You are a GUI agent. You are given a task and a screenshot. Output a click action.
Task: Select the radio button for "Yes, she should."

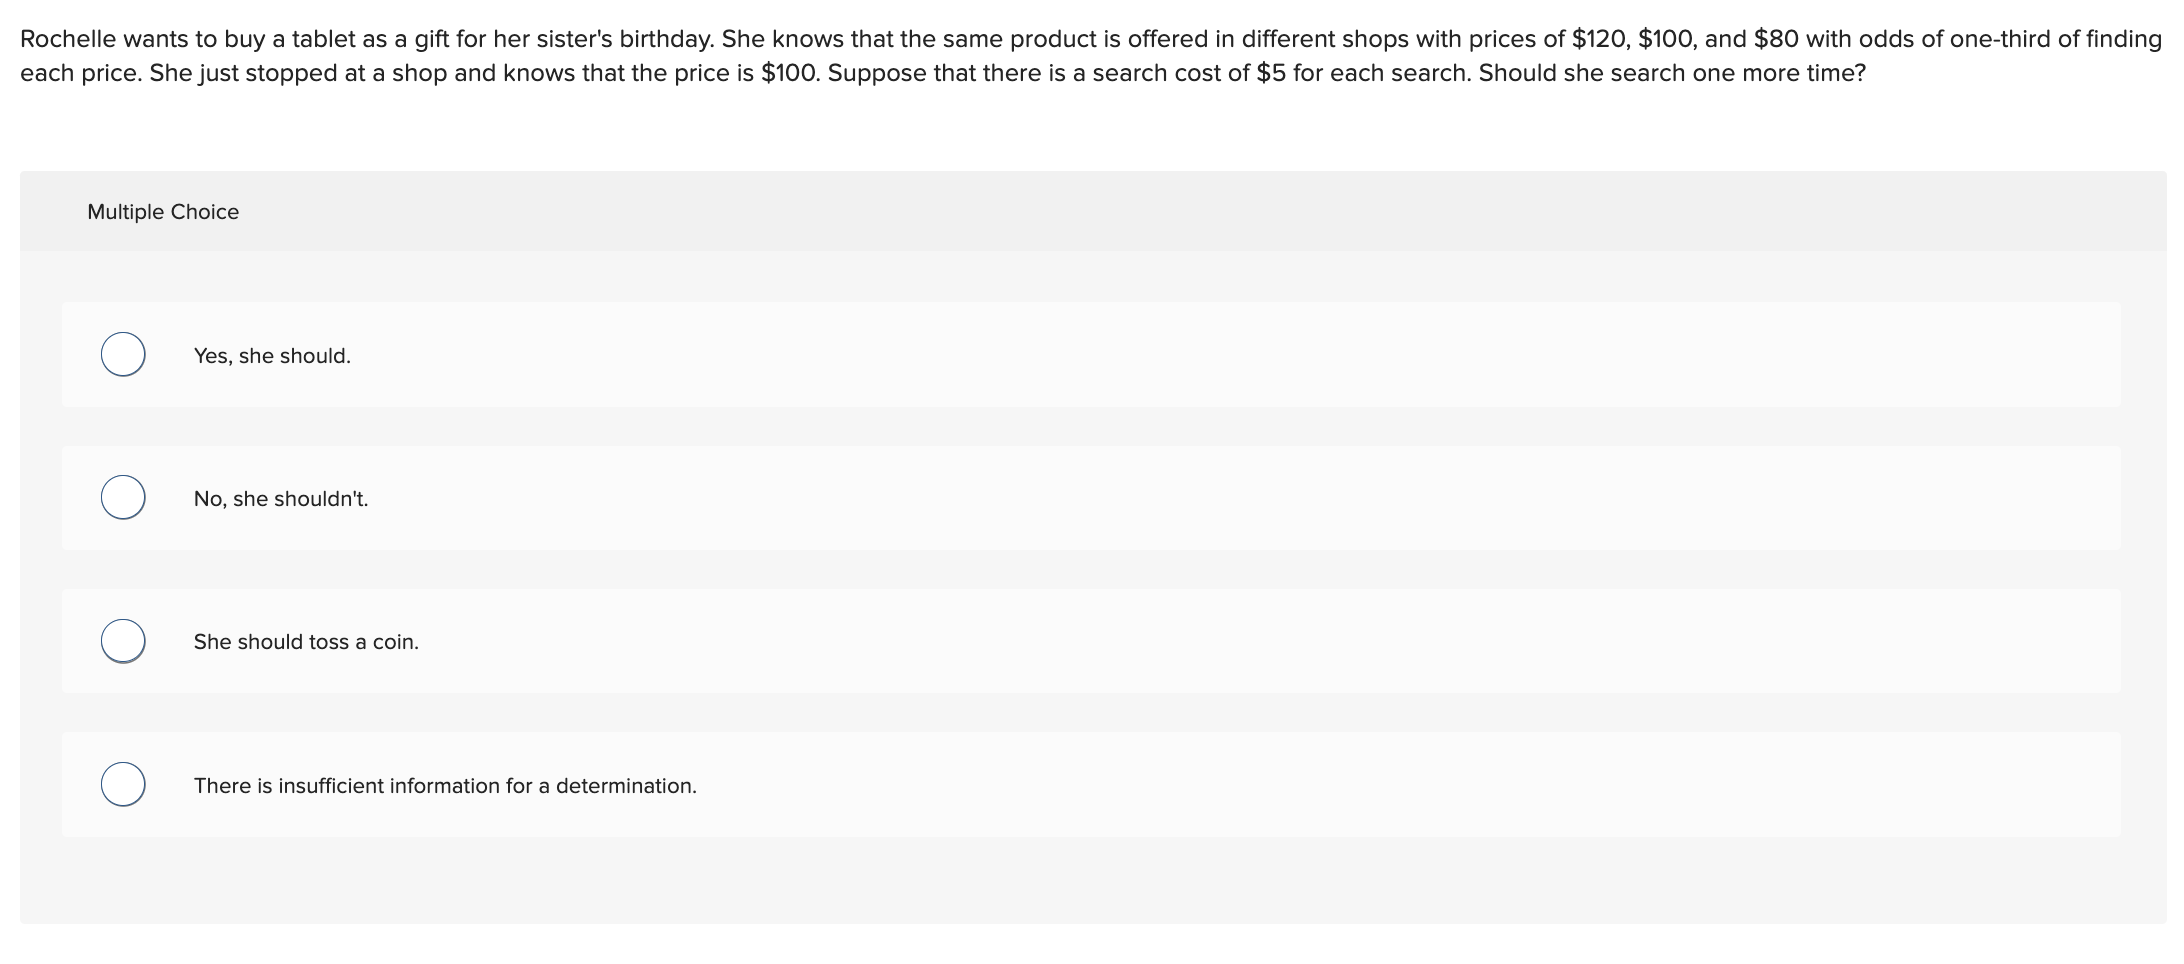coord(122,354)
